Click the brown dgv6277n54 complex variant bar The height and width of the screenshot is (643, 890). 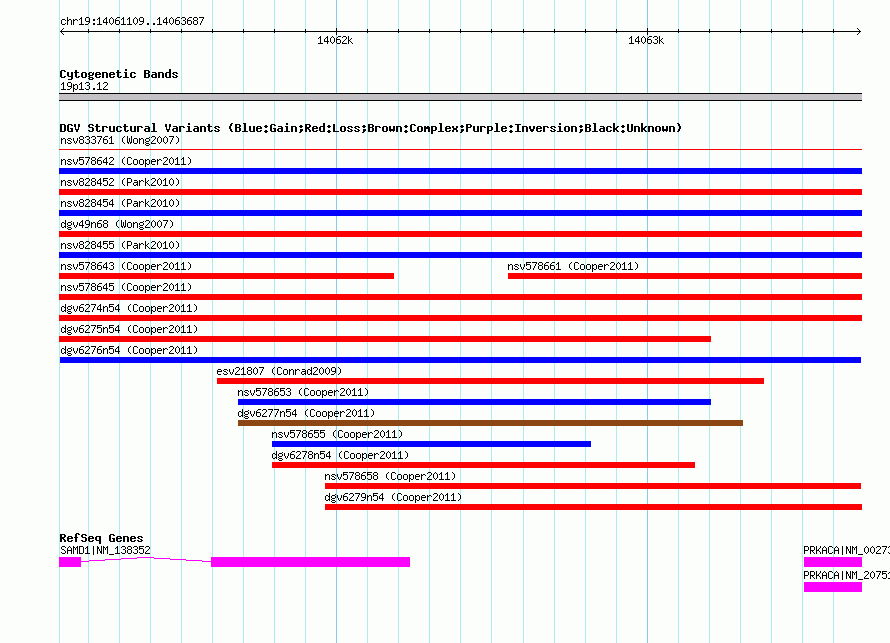pos(490,423)
